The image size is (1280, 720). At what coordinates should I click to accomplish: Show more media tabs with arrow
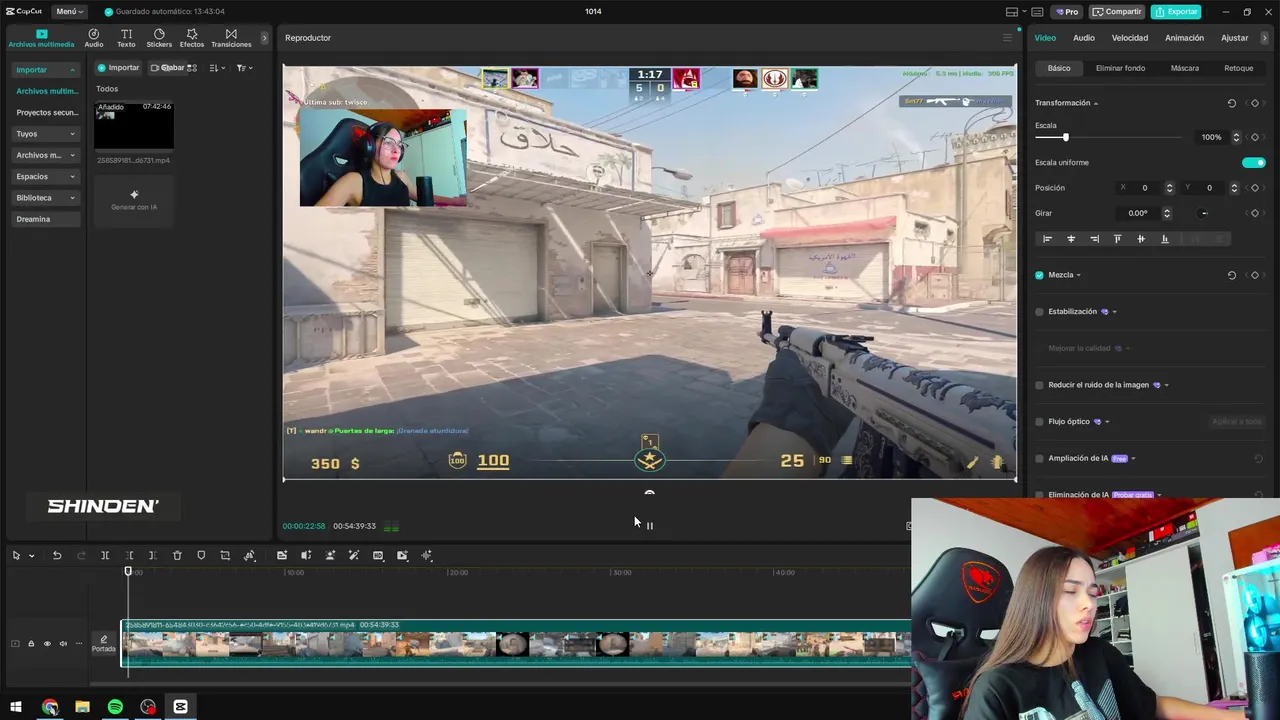[x=264, y=38]
